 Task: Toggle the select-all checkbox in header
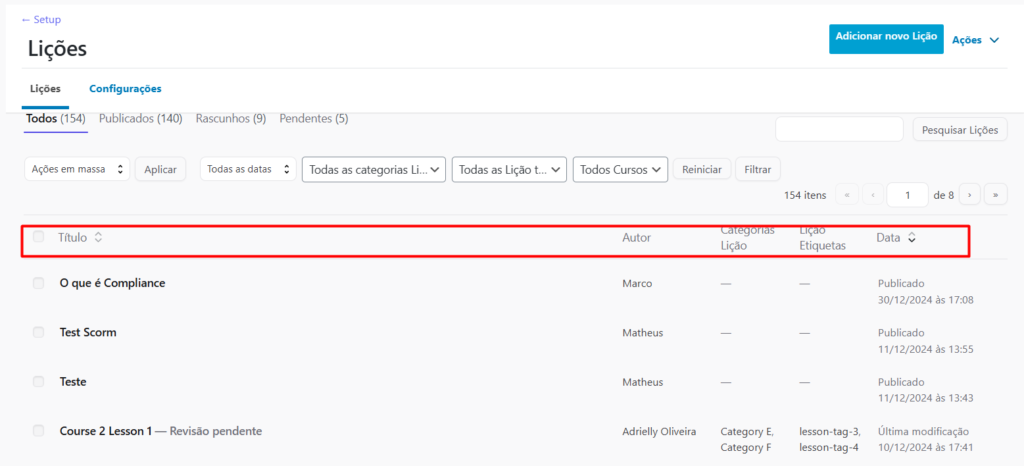(39, 237)
